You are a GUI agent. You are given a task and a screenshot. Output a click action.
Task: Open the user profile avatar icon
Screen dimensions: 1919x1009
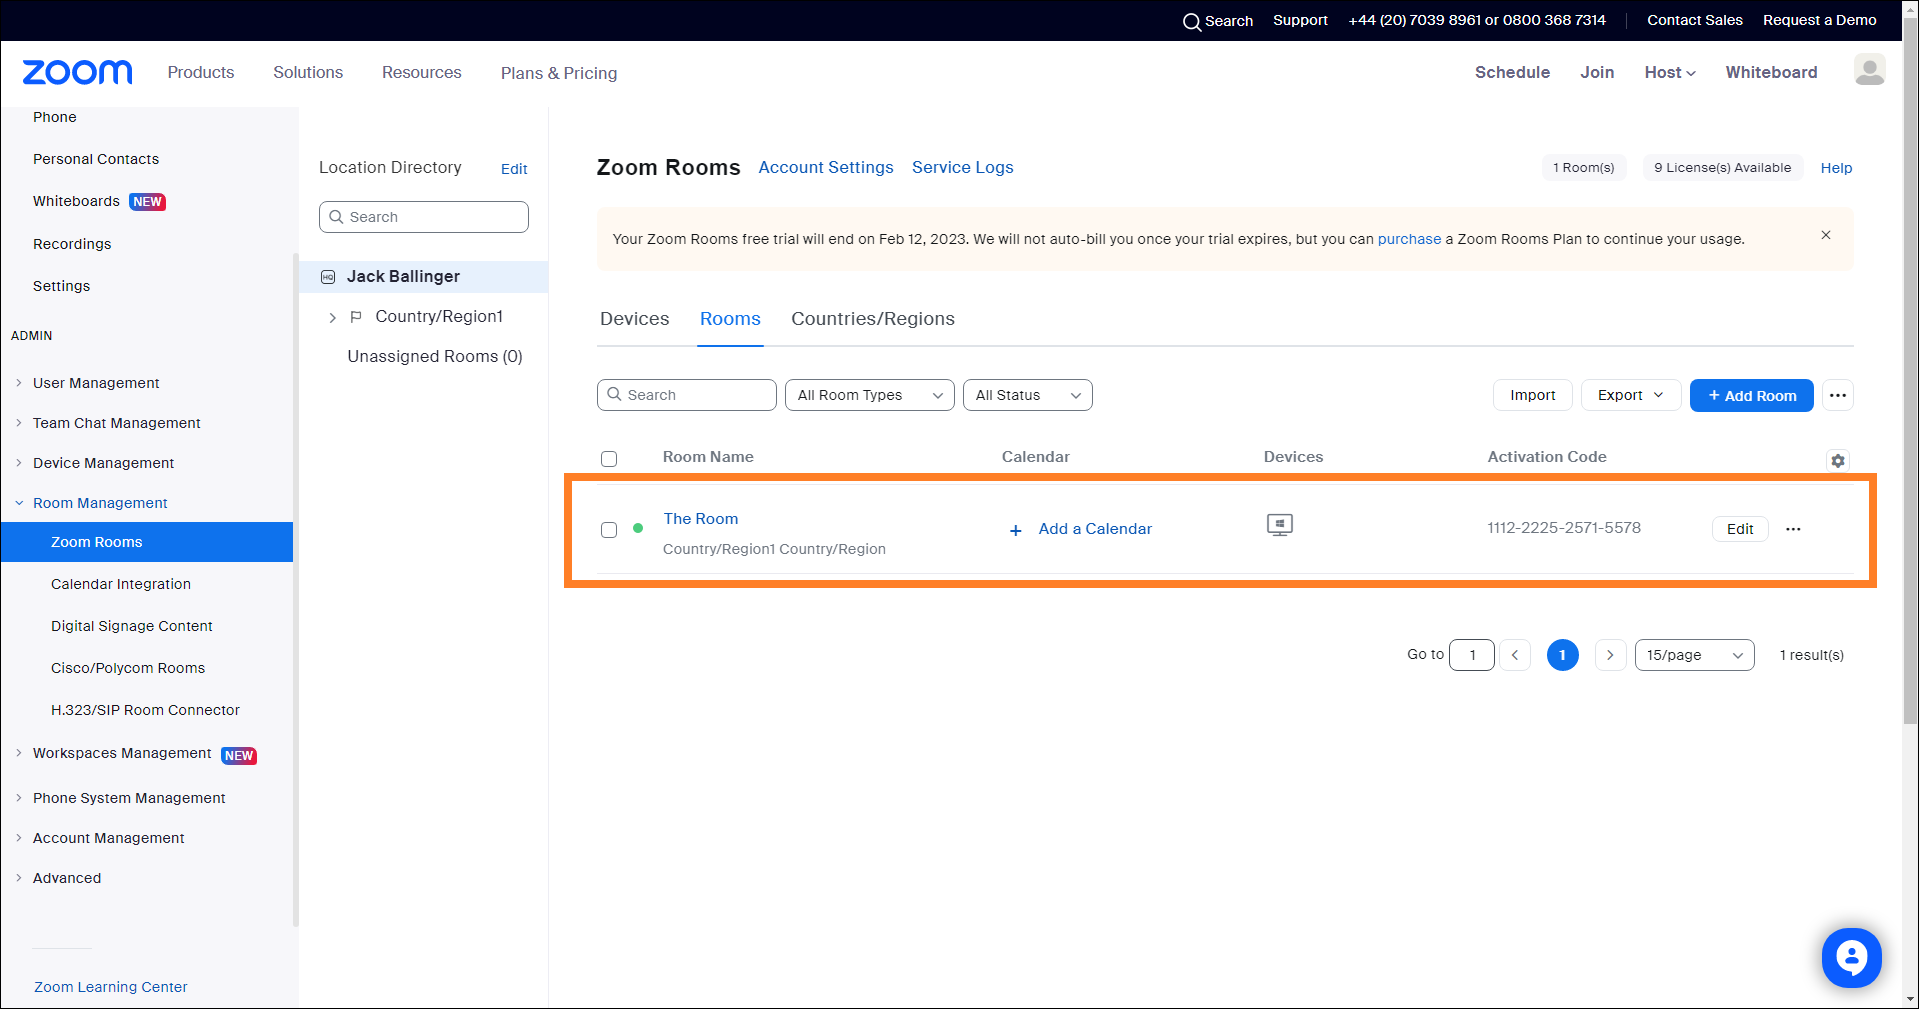click(1869, 70)
